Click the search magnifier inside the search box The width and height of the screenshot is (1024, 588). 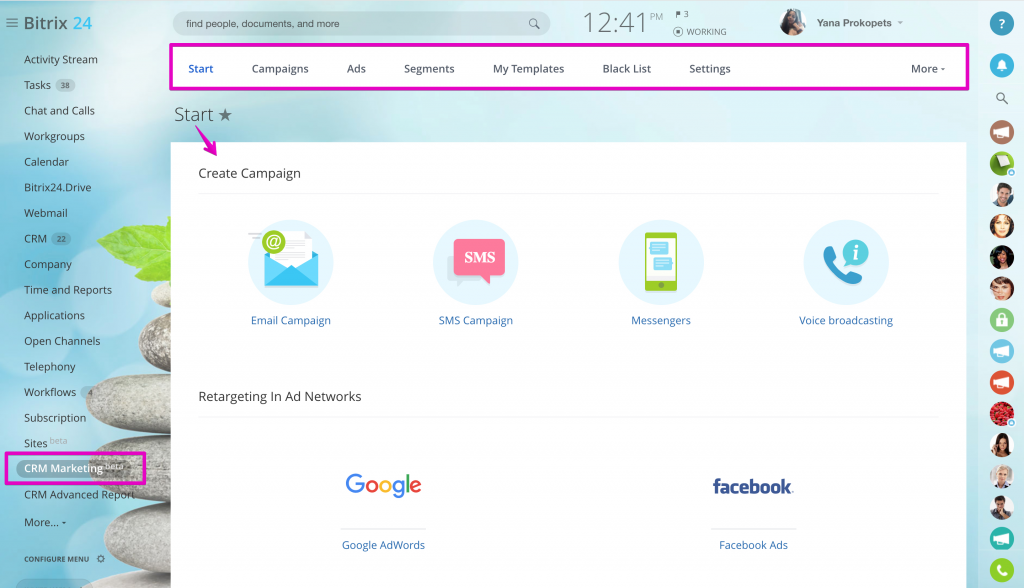tap(534, 24)
